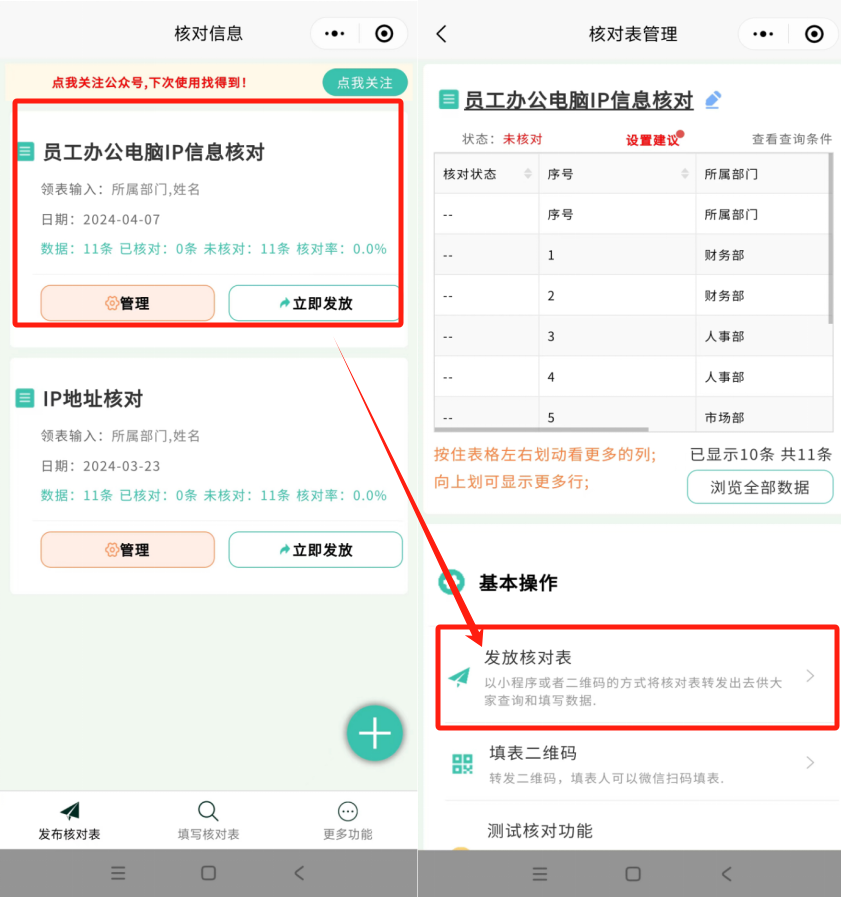Click 管理 button on 员工办公电脑IP信息核对 card
This screenshot has height=897, width=841.
pos(128,303)
